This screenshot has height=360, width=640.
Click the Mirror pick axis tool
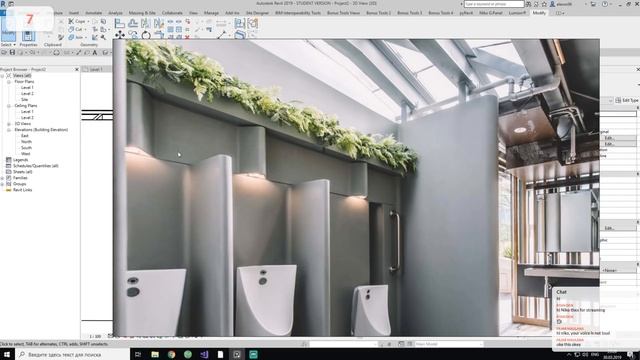pos(146,23)
